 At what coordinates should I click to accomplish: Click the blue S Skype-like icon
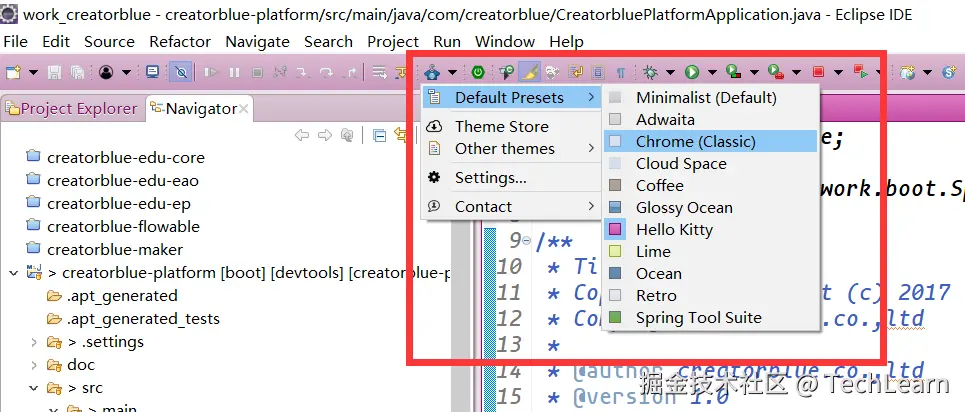pos(950,73)
